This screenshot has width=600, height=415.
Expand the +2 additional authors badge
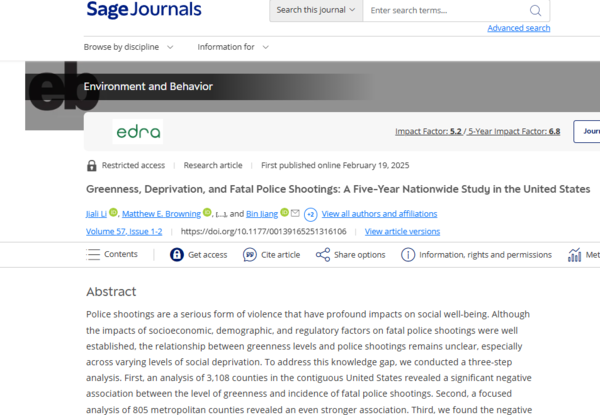310,214
